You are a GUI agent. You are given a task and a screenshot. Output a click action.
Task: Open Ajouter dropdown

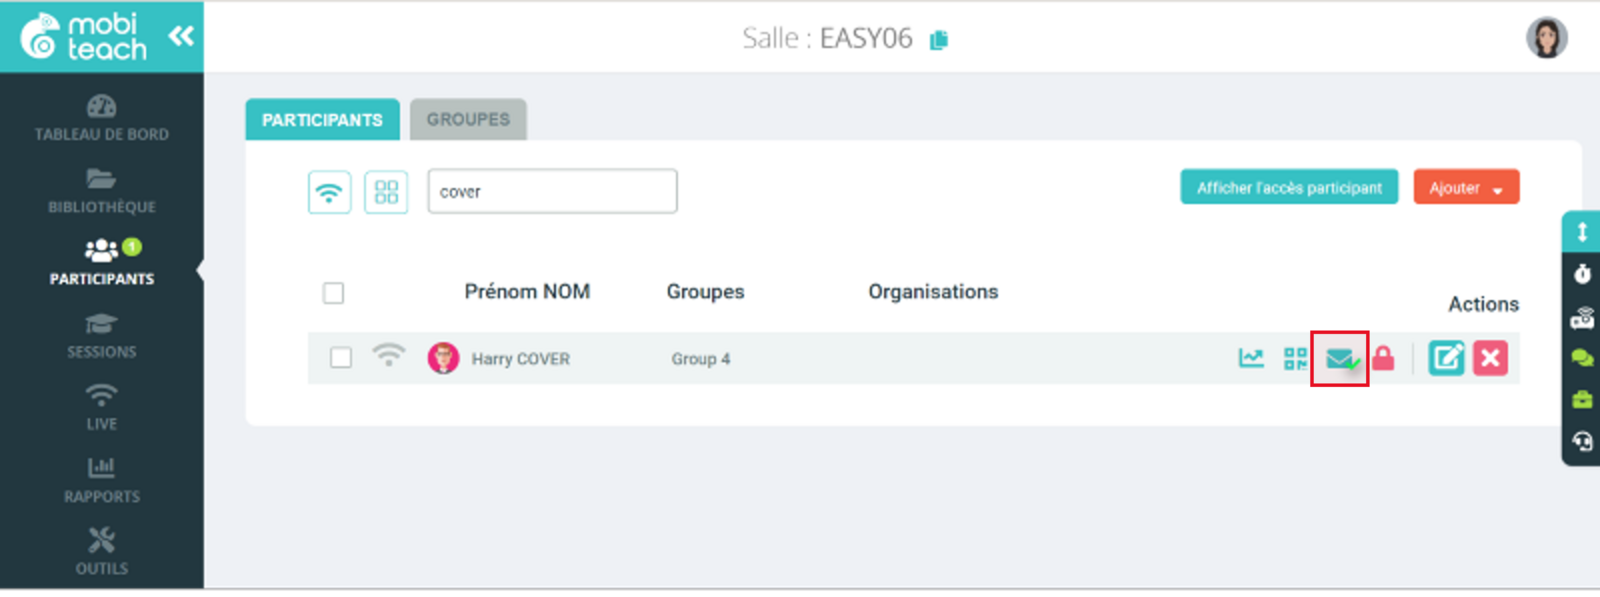[x=1466, y=187]
